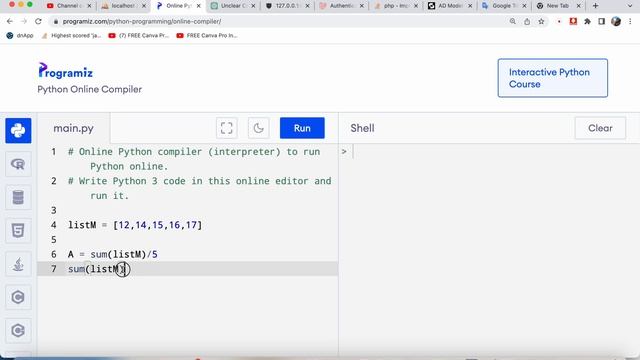Select the Python compiler icon in sidebar

[18, 131]
